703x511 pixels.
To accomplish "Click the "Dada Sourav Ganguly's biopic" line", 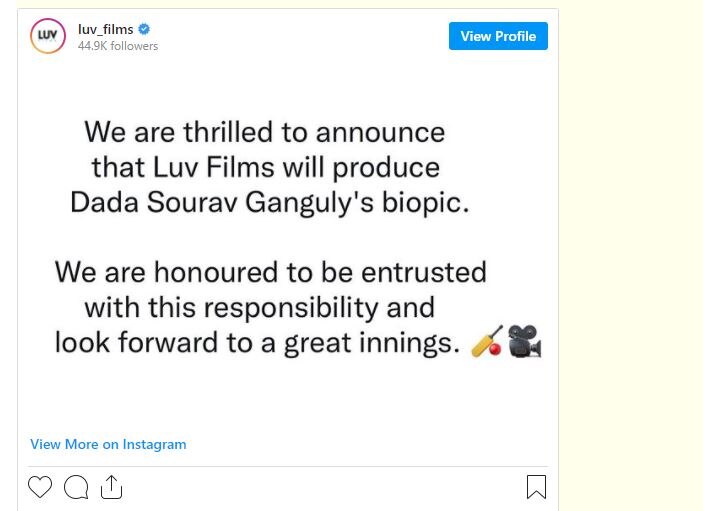I will [269, 201].
